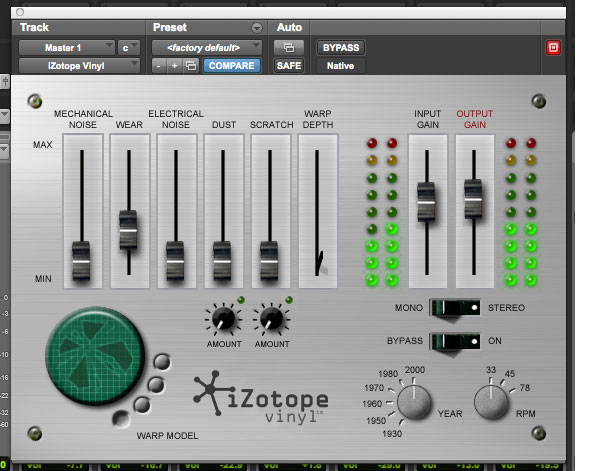Click the Mechanical Noise slider handle
Image resolution: width=600 pixels, height=471 pixels.
click(x=81, y=261)
